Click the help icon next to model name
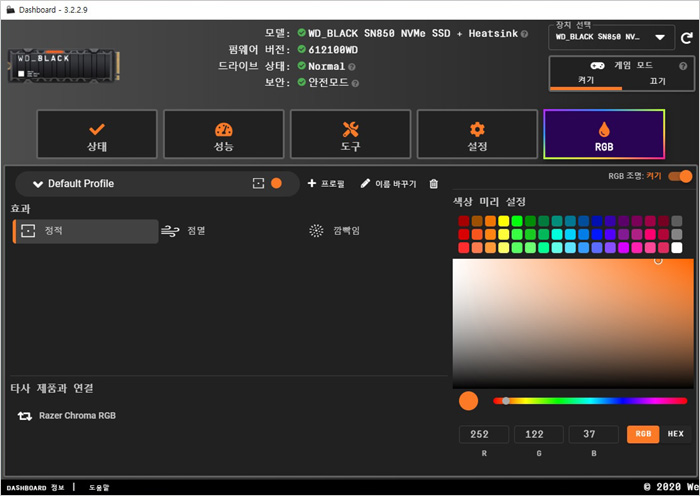Screen dimensions: 700x496 point(524,34)
